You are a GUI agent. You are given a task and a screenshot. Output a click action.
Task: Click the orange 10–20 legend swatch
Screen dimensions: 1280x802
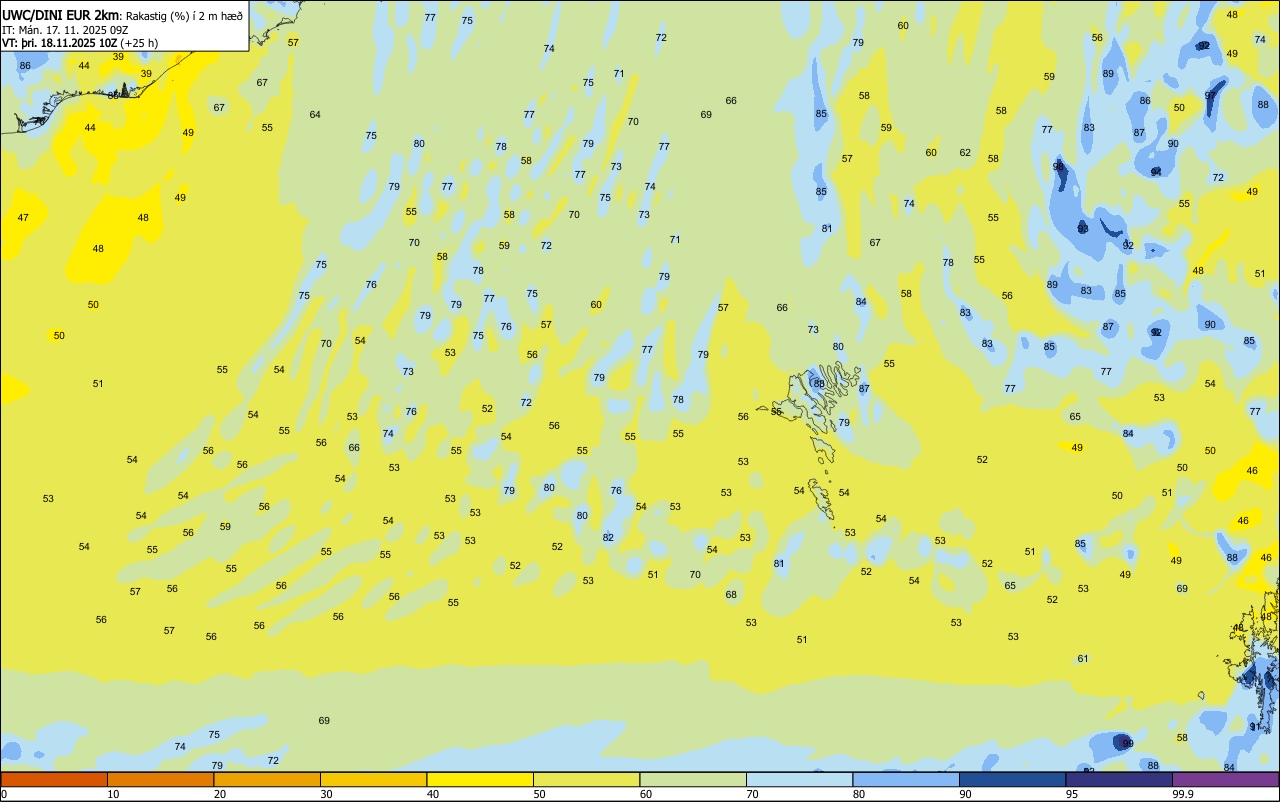point(160,779)
